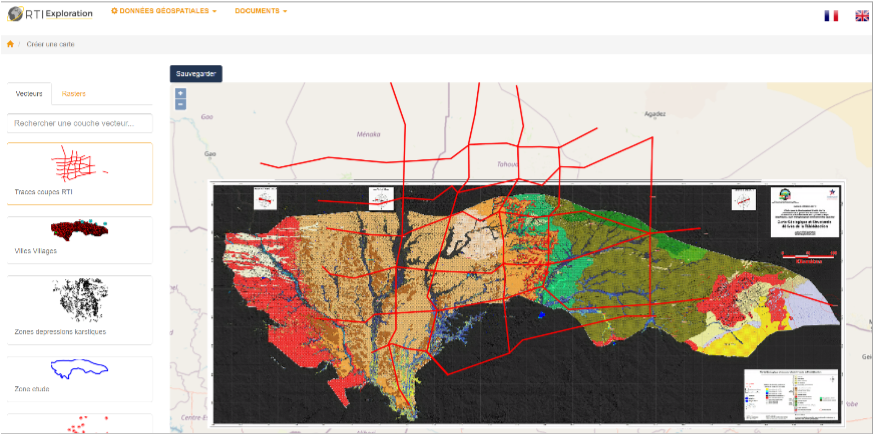Click the Villes Villages label
Image resolution: width=875 pixels, height=435 pixels.
tap(36, 251)
